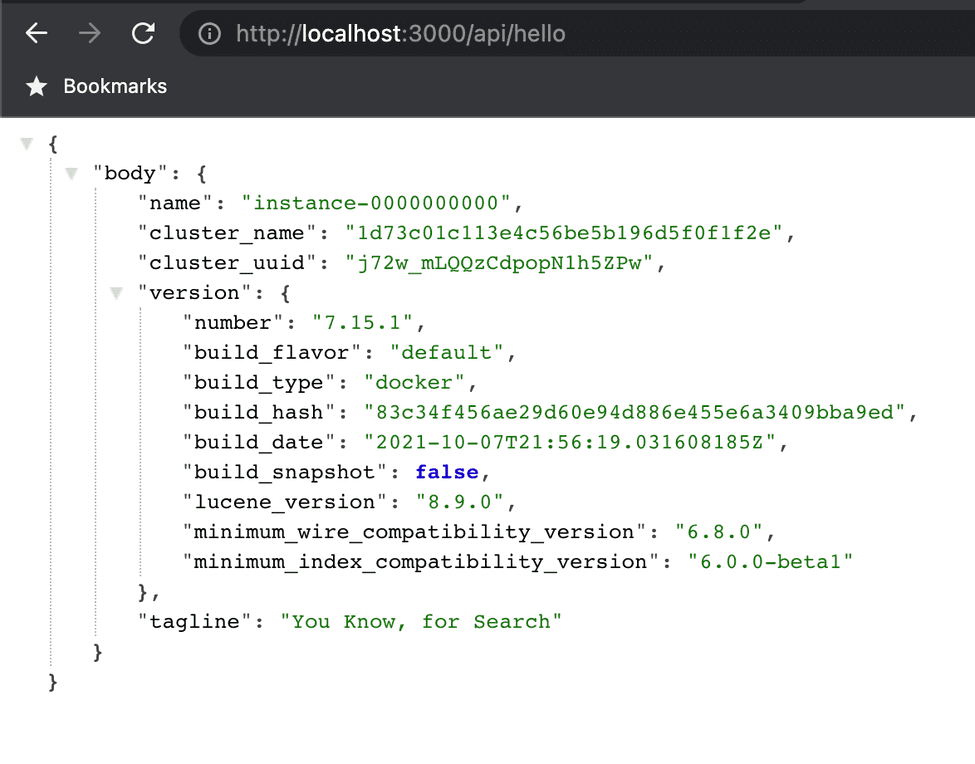Select the Bookmarks bar label
This screenshot has height=764, width=975.
(x=114, y=86)
